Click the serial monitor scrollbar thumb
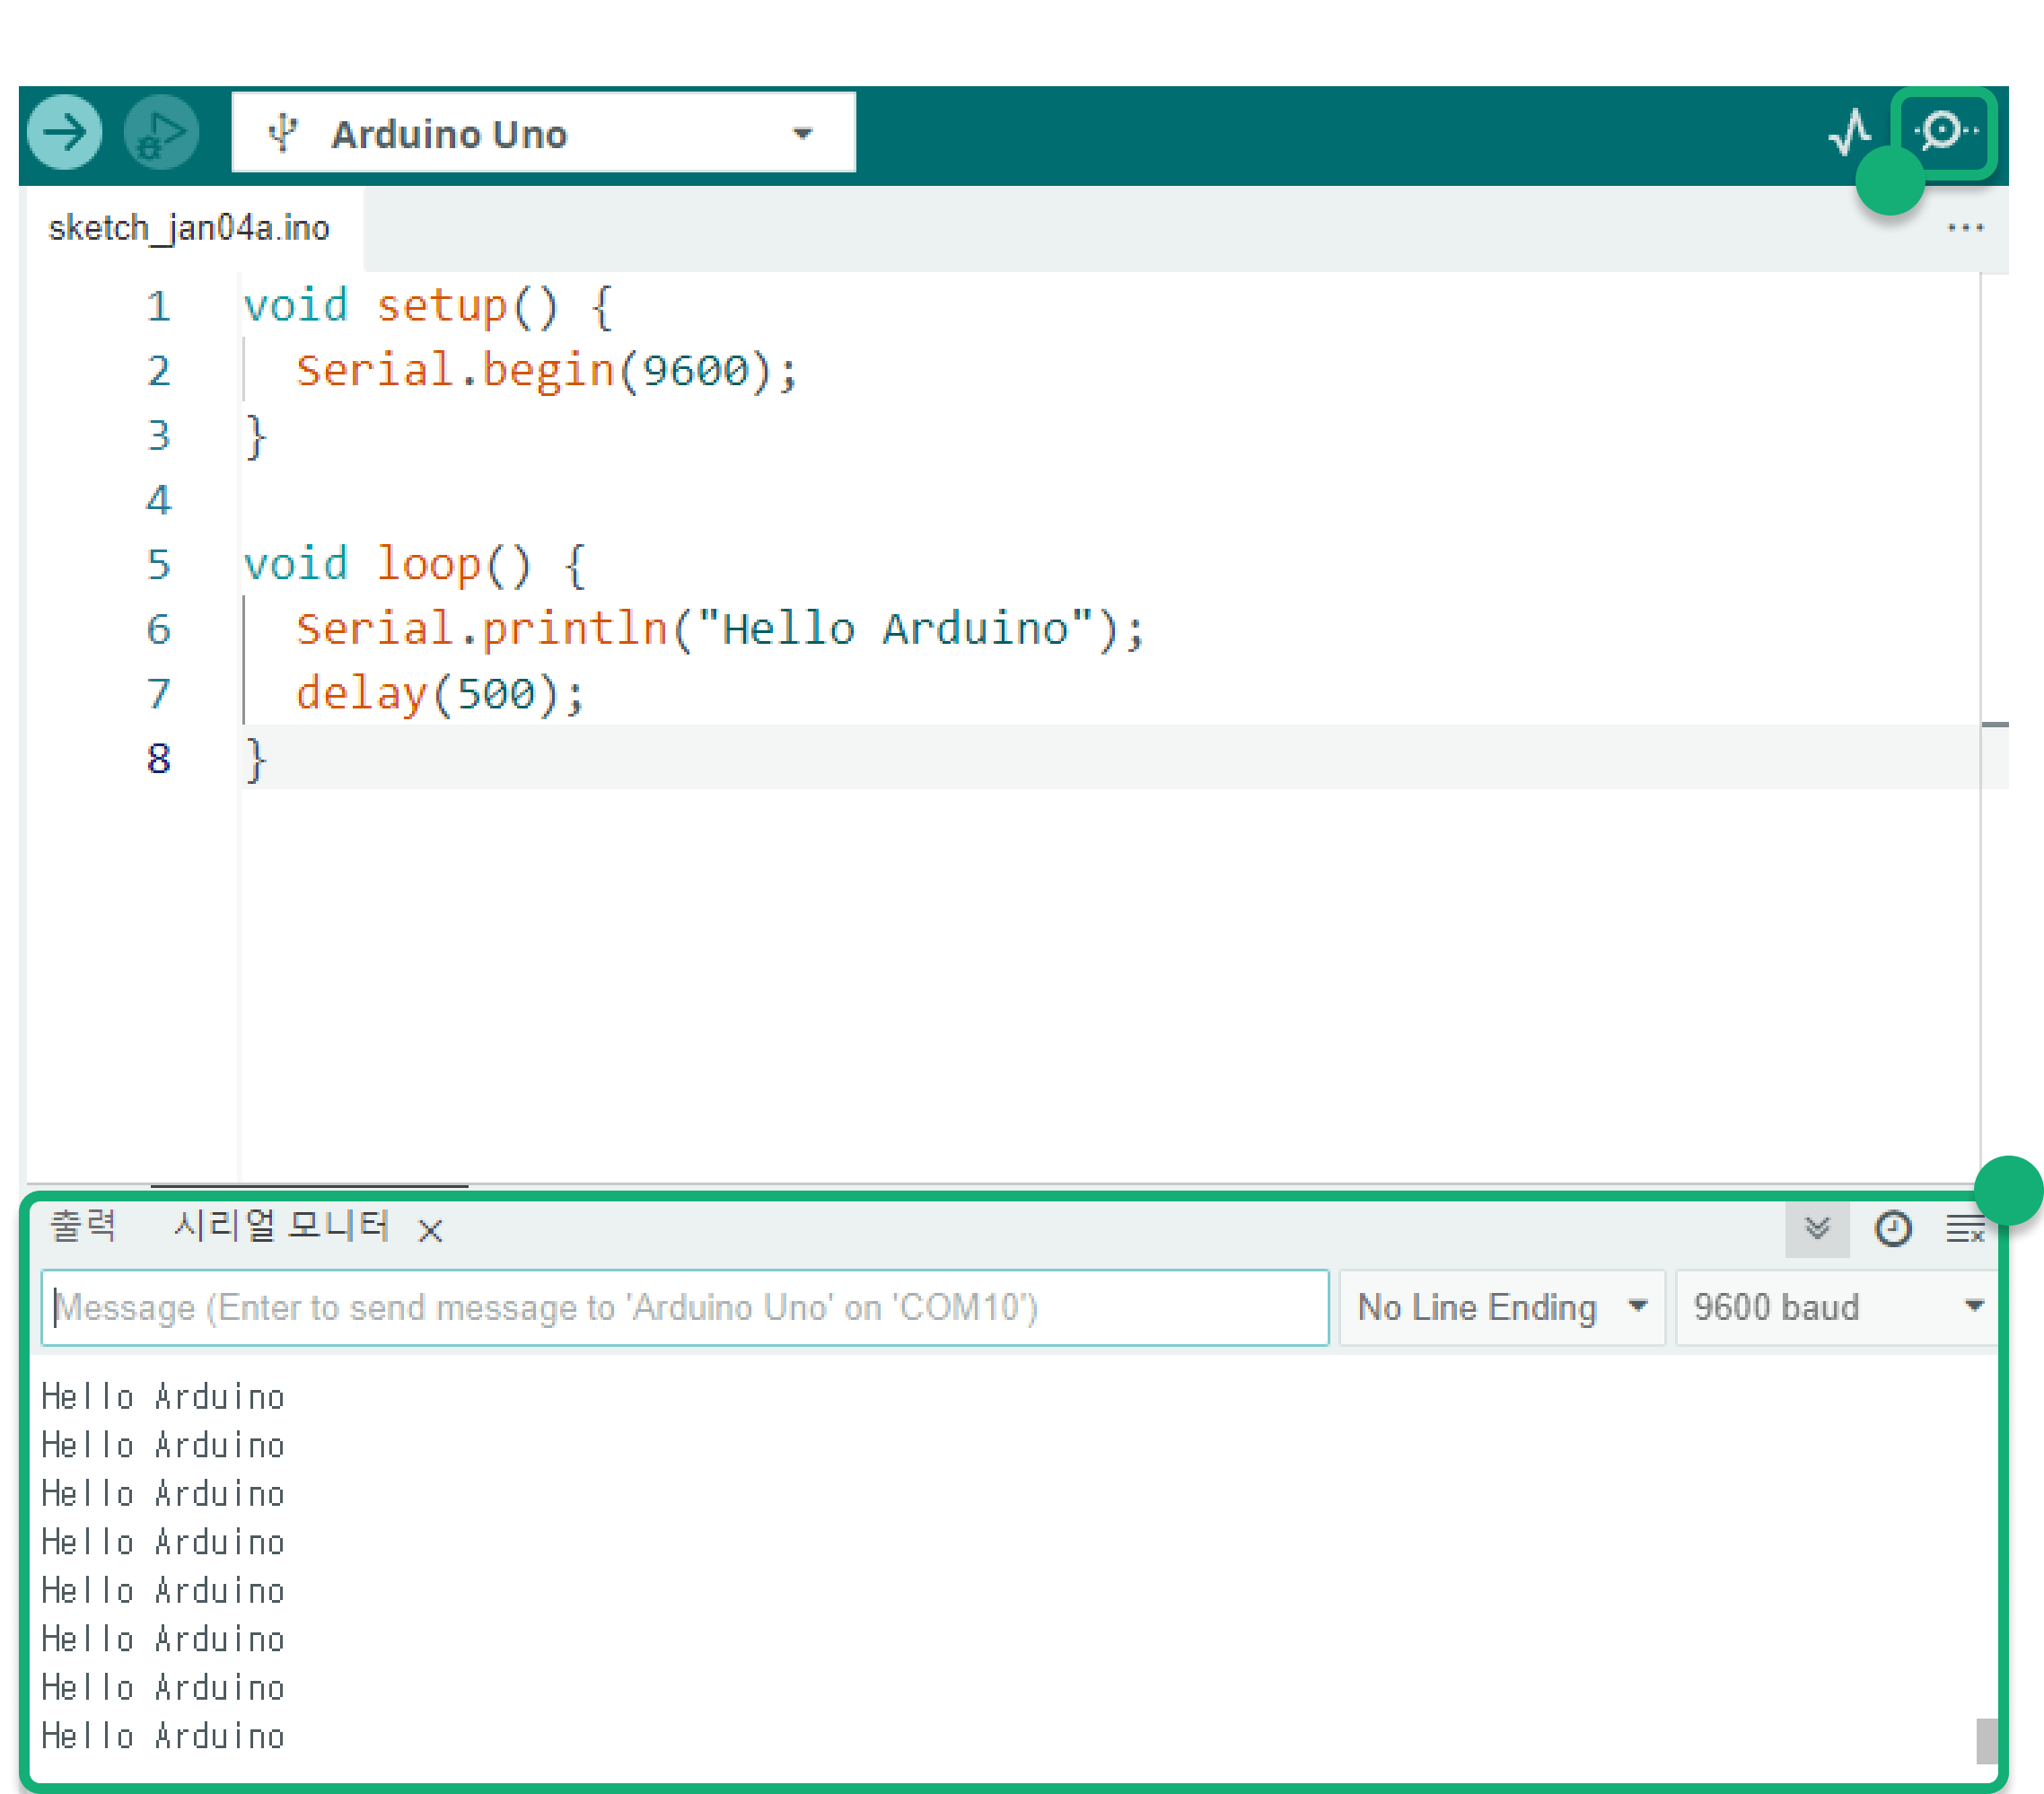Viewport: 2044px width, 1794px height. coord(1986,1740)
